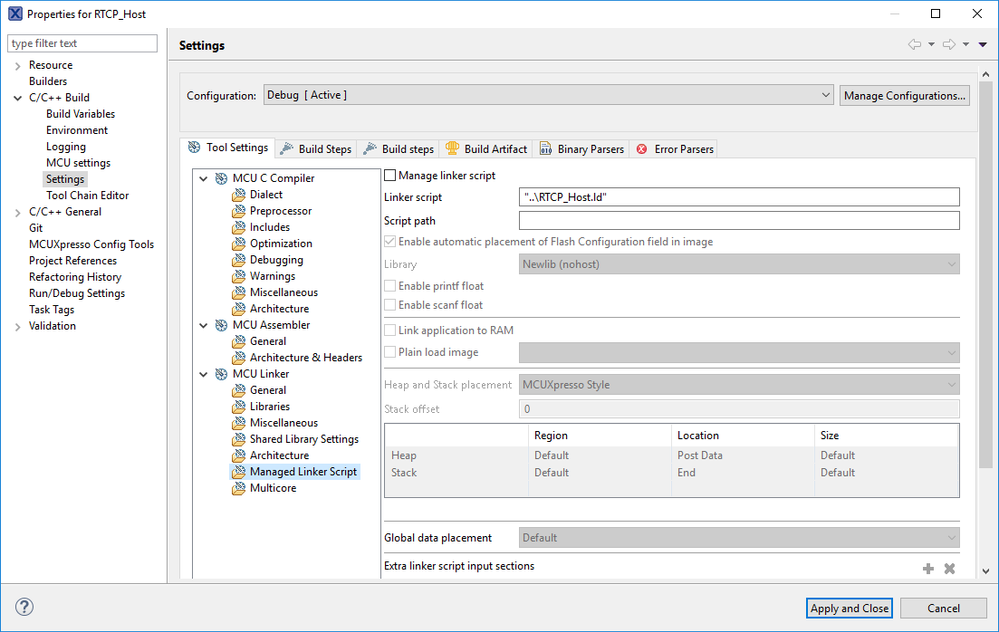Click the delete input section X icon
999x632 pixels.
[x=950, y=568]
